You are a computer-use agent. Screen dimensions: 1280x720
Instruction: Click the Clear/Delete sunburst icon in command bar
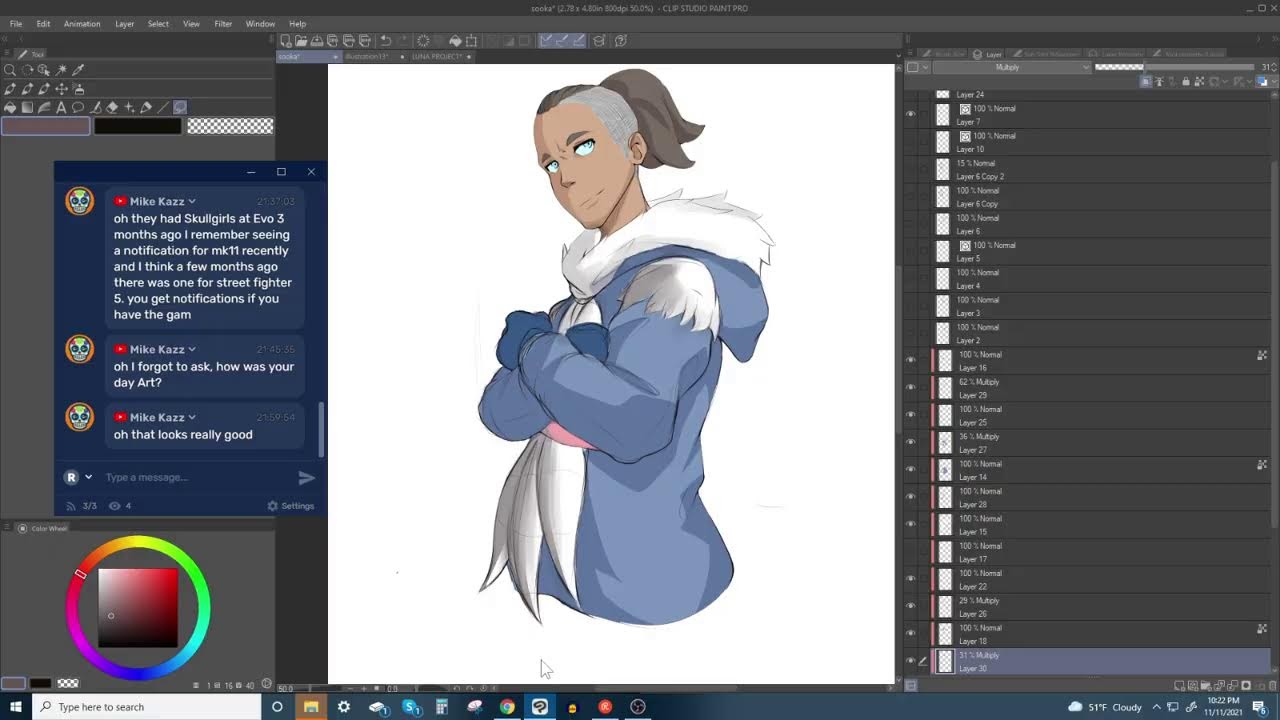(423, 41)
